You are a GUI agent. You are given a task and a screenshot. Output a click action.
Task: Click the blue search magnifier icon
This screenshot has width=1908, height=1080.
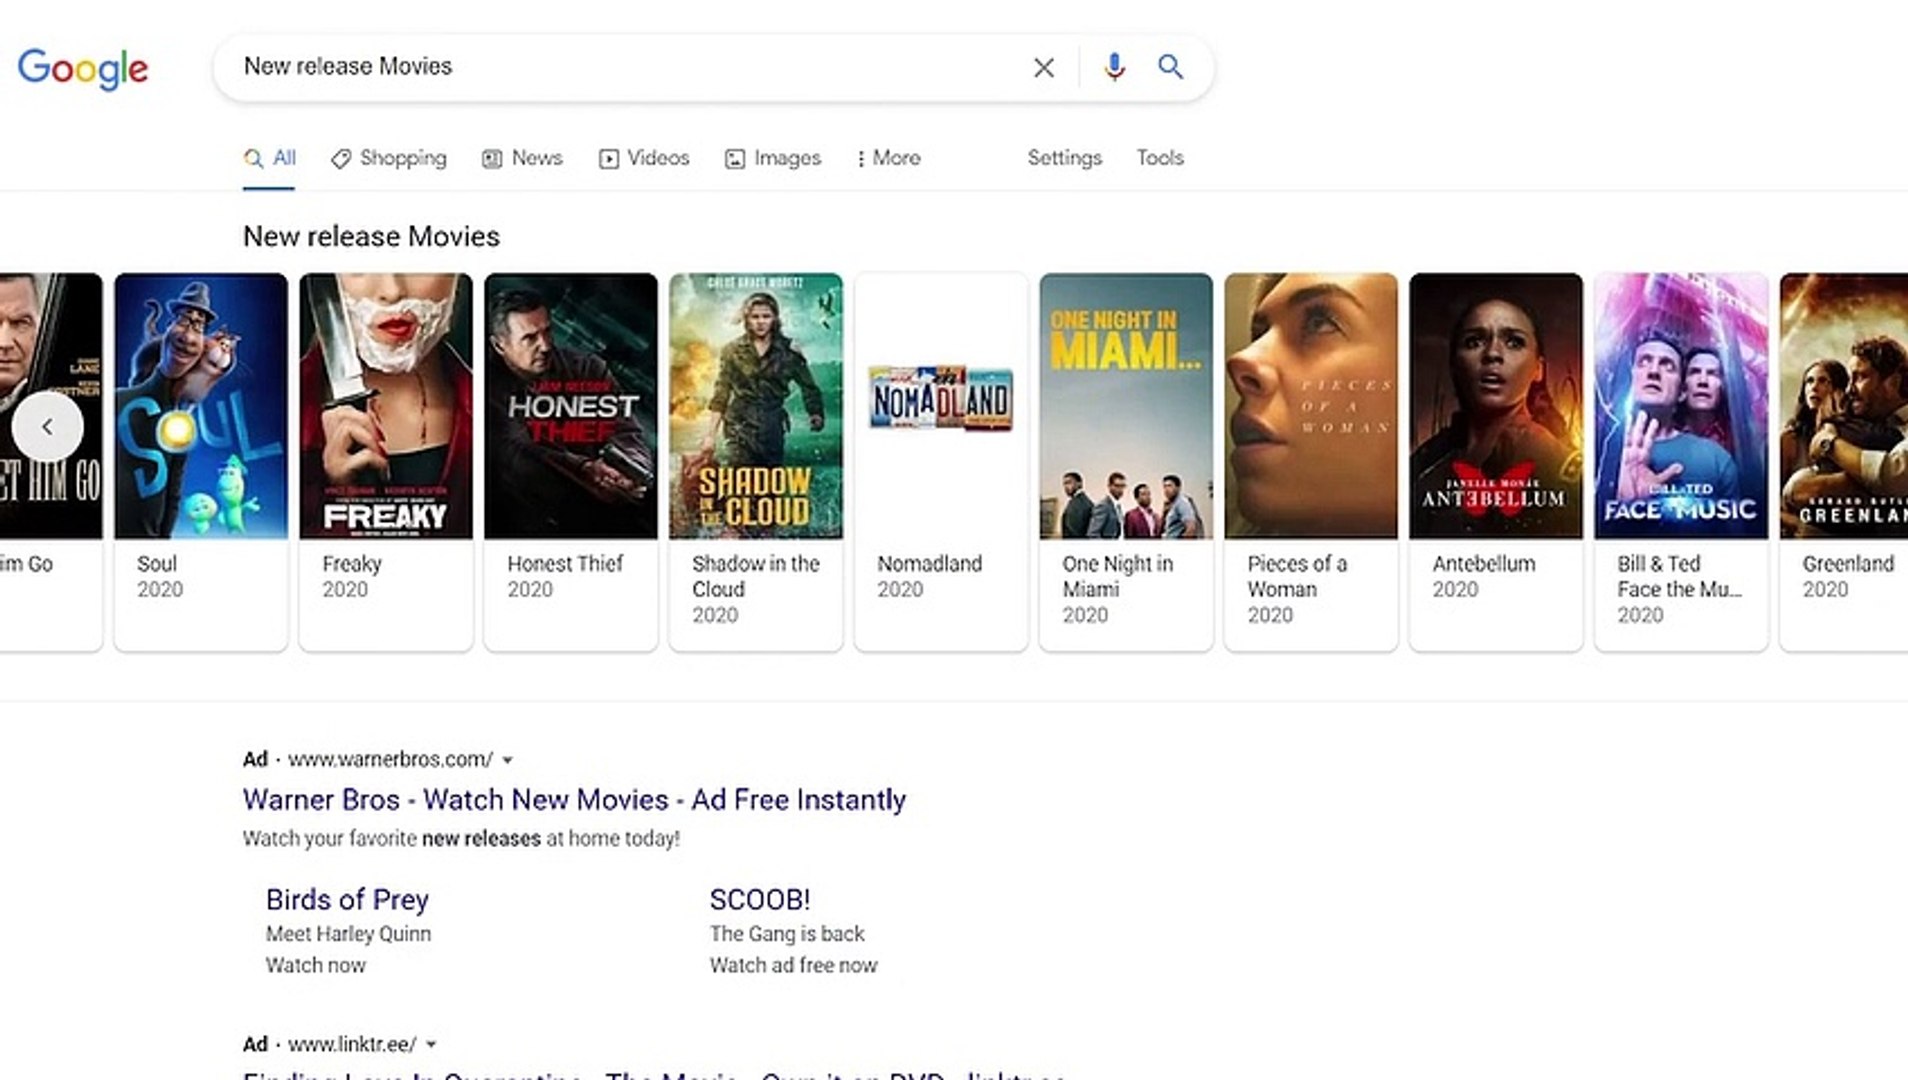(1170, 67)
